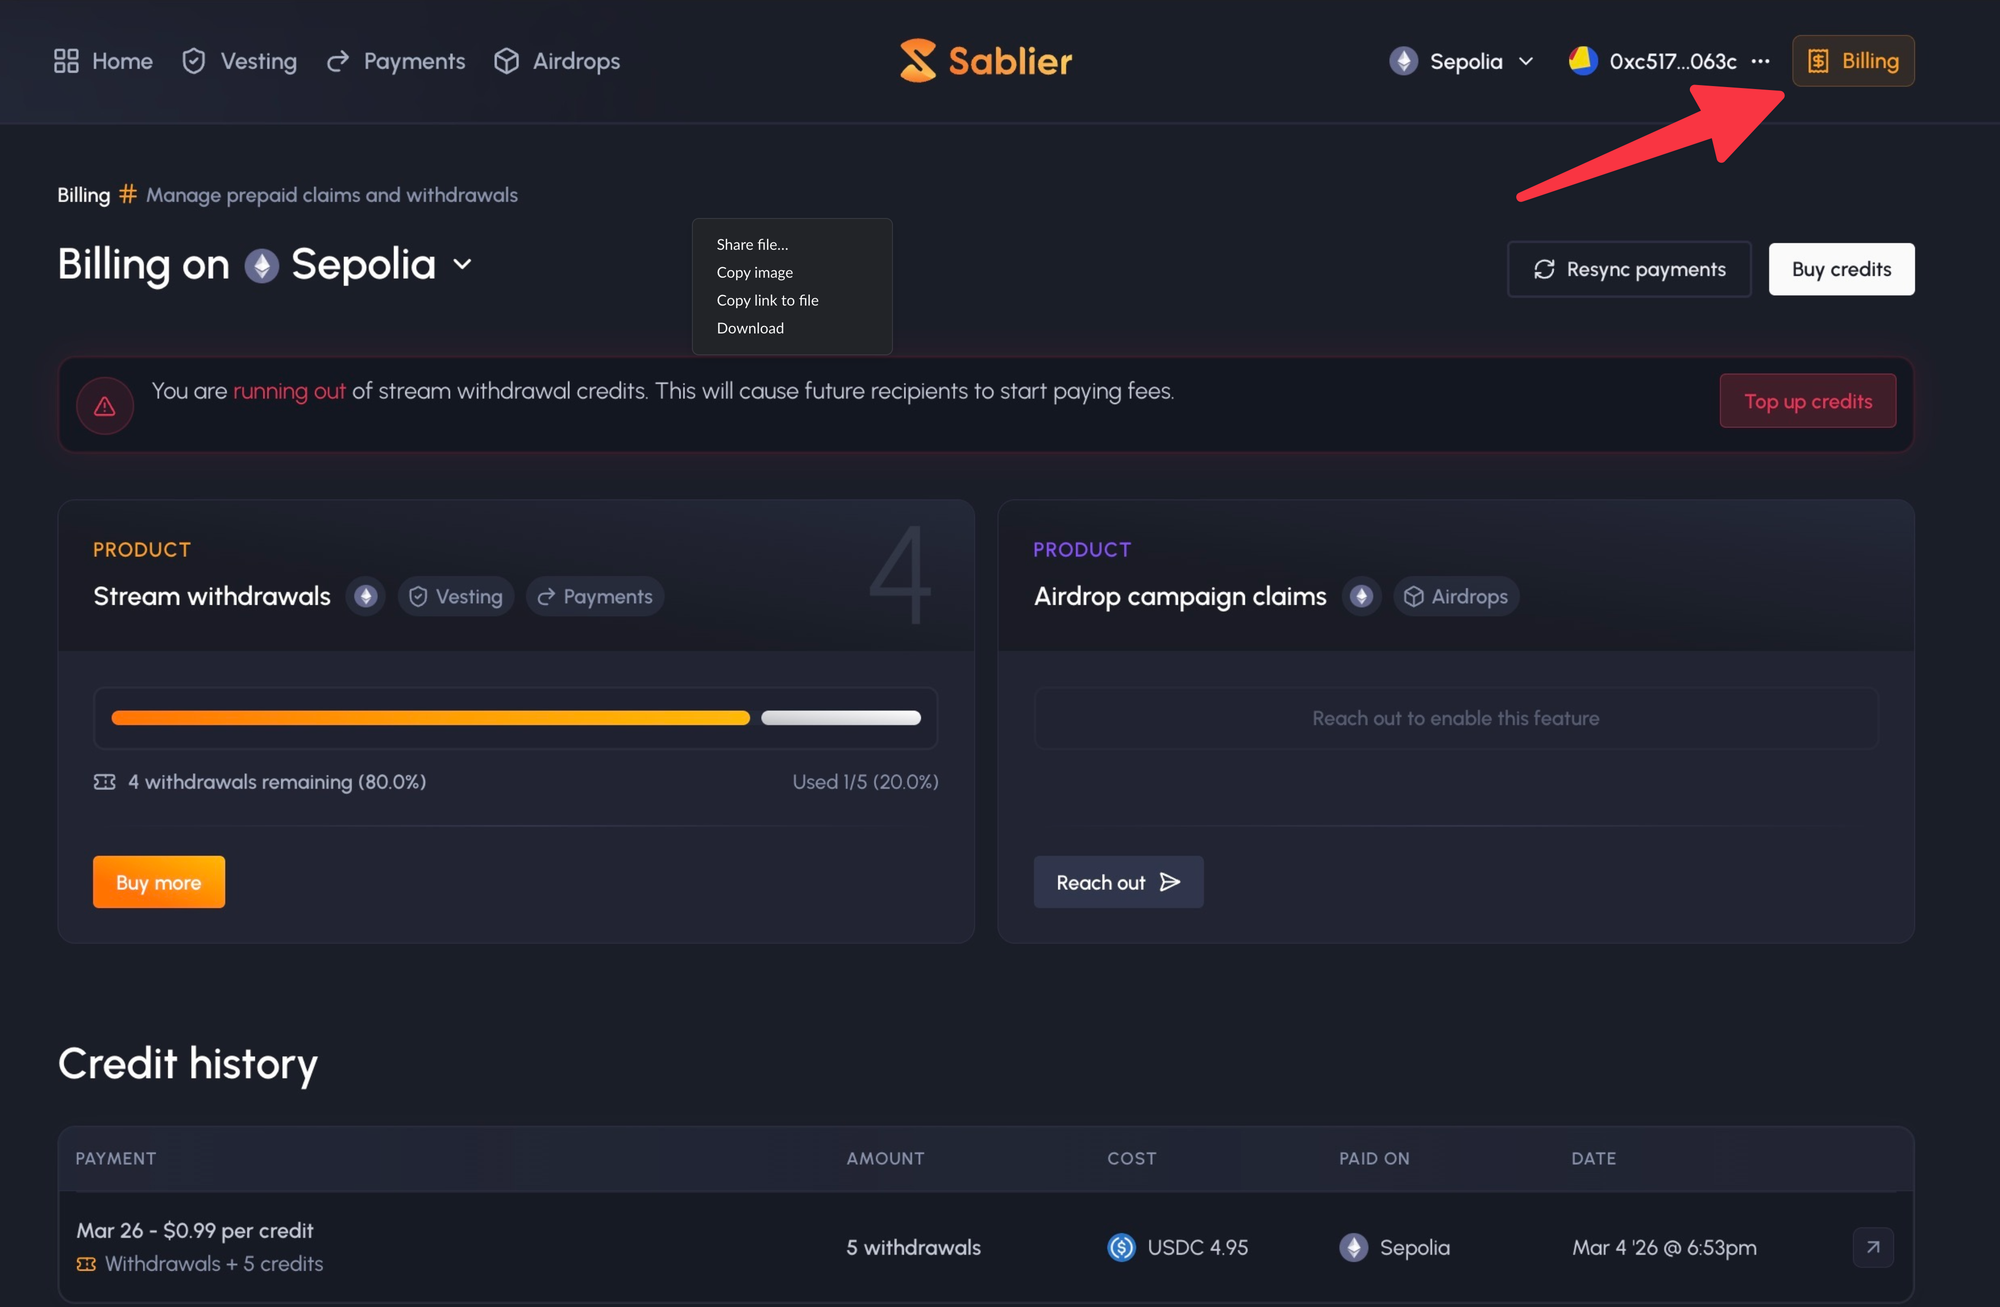
Task: Choose Download in the context menu
Action: [750, 328]
